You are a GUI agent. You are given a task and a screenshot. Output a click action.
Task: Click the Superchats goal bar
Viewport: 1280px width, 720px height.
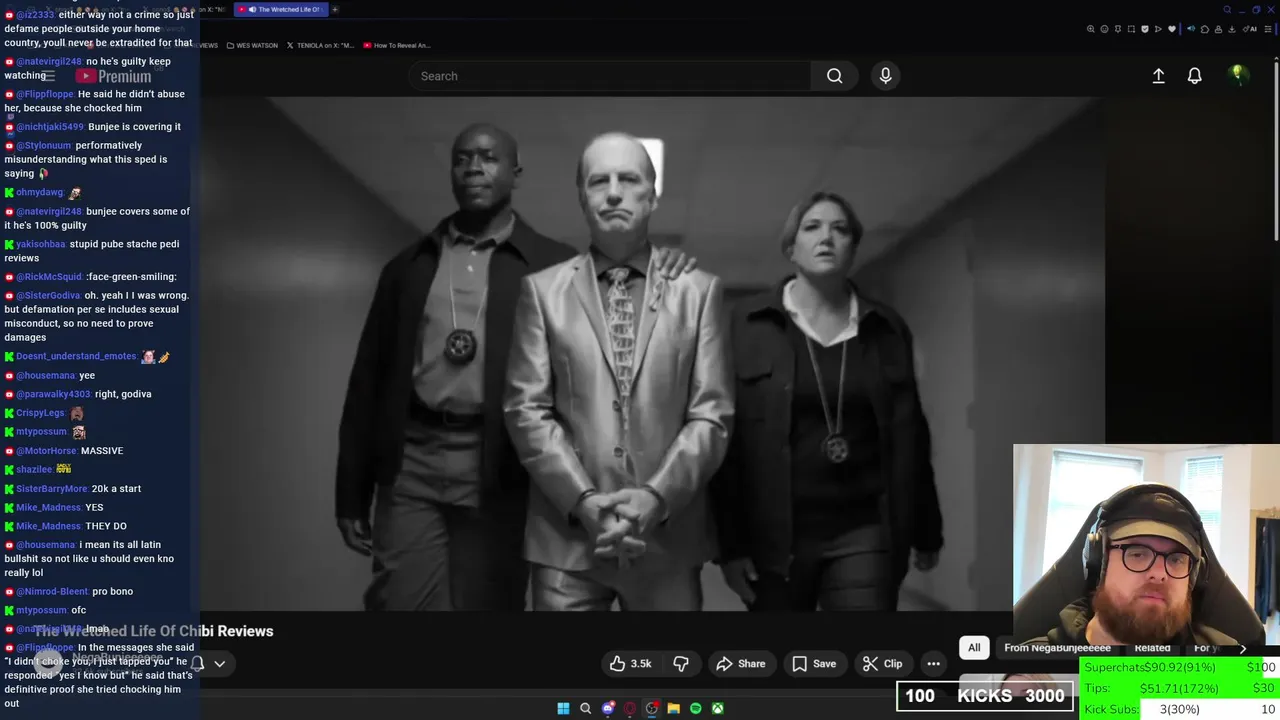coord(1180,667)
